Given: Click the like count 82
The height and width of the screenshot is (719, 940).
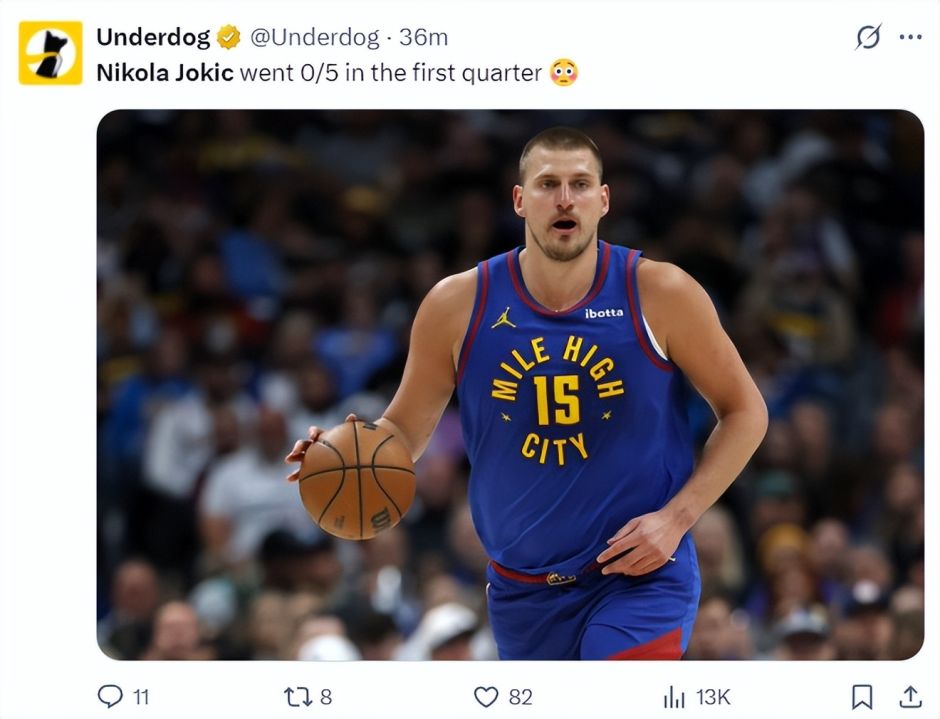Looking at the screenshot, I should point(520,697).
